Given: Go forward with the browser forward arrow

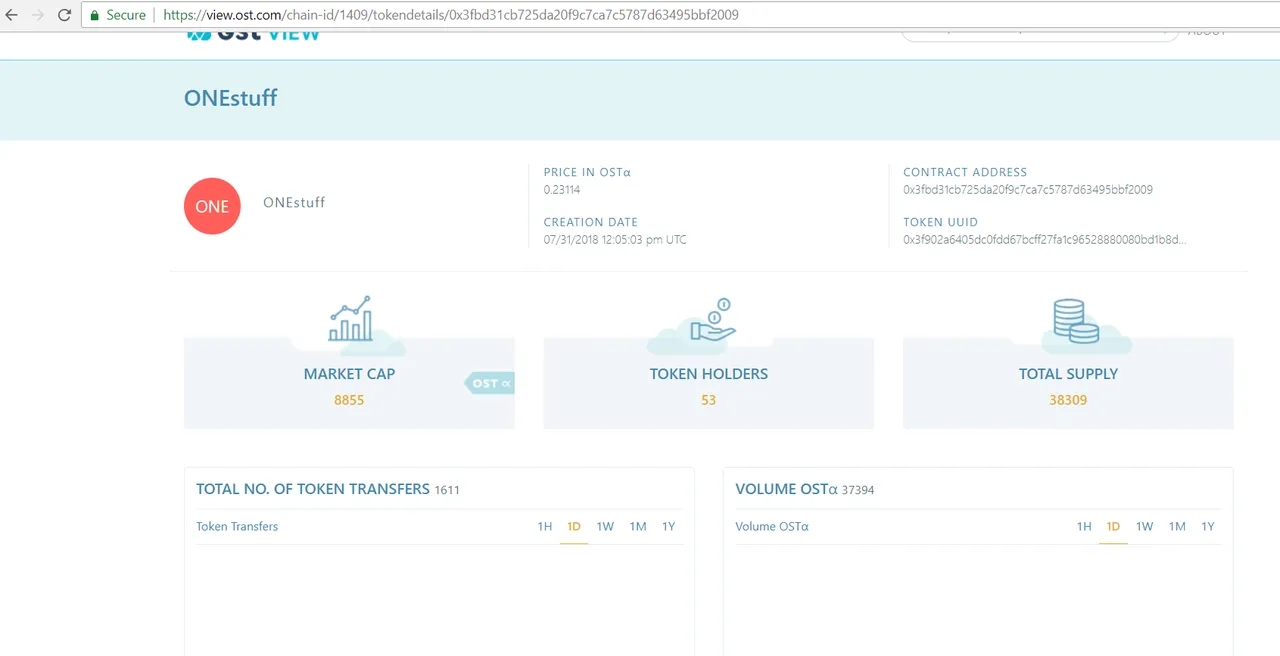Looking at the screenshot, I should click(x=38, y=15).
